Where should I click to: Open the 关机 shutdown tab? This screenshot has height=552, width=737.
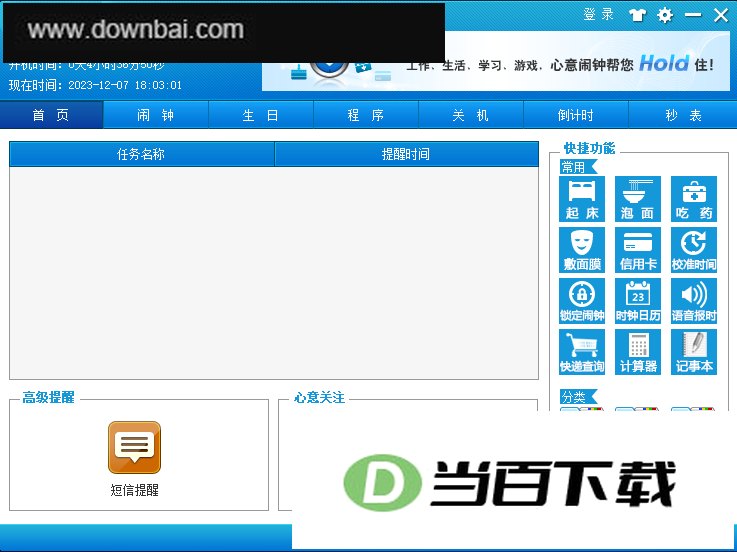coord(470,115)
